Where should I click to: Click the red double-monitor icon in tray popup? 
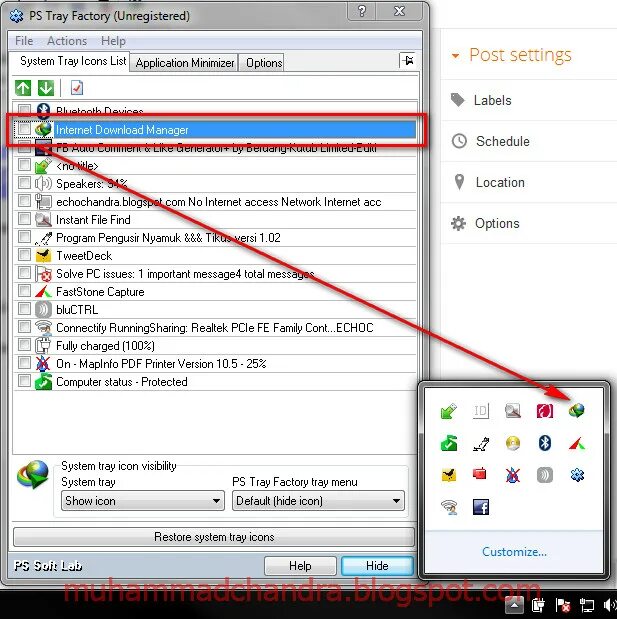coord(480,474)
